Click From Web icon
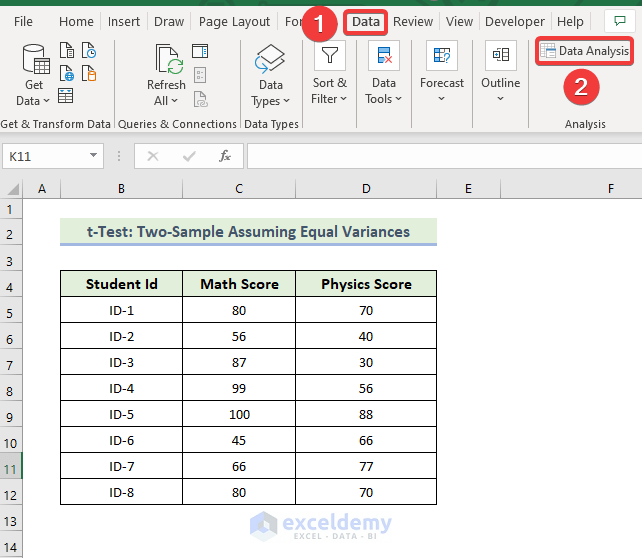Viewport: 642px width, 558px height. (67, 73)
